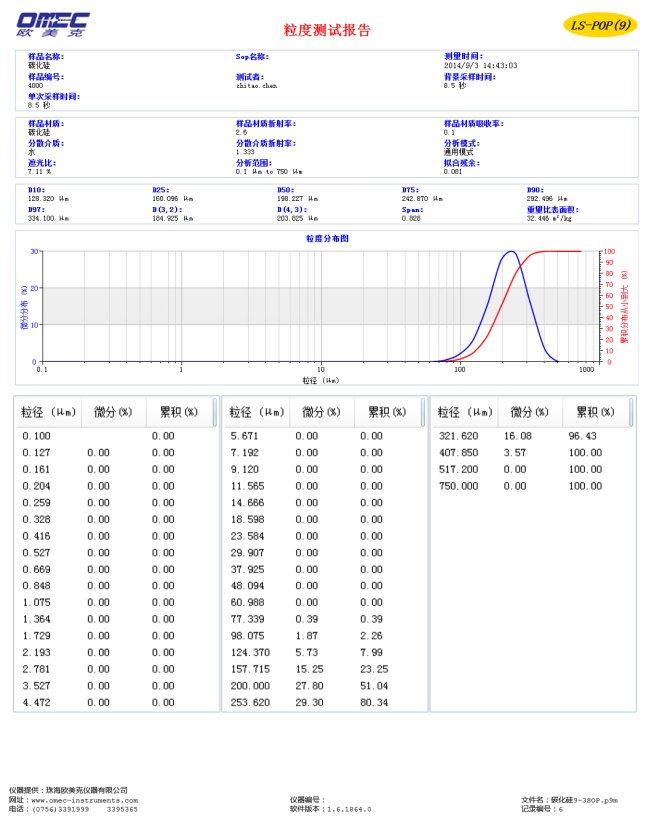The height and width of the screenshot is (822, 649).
Task: Select the row with particle size 321.620
Action: 530,436
